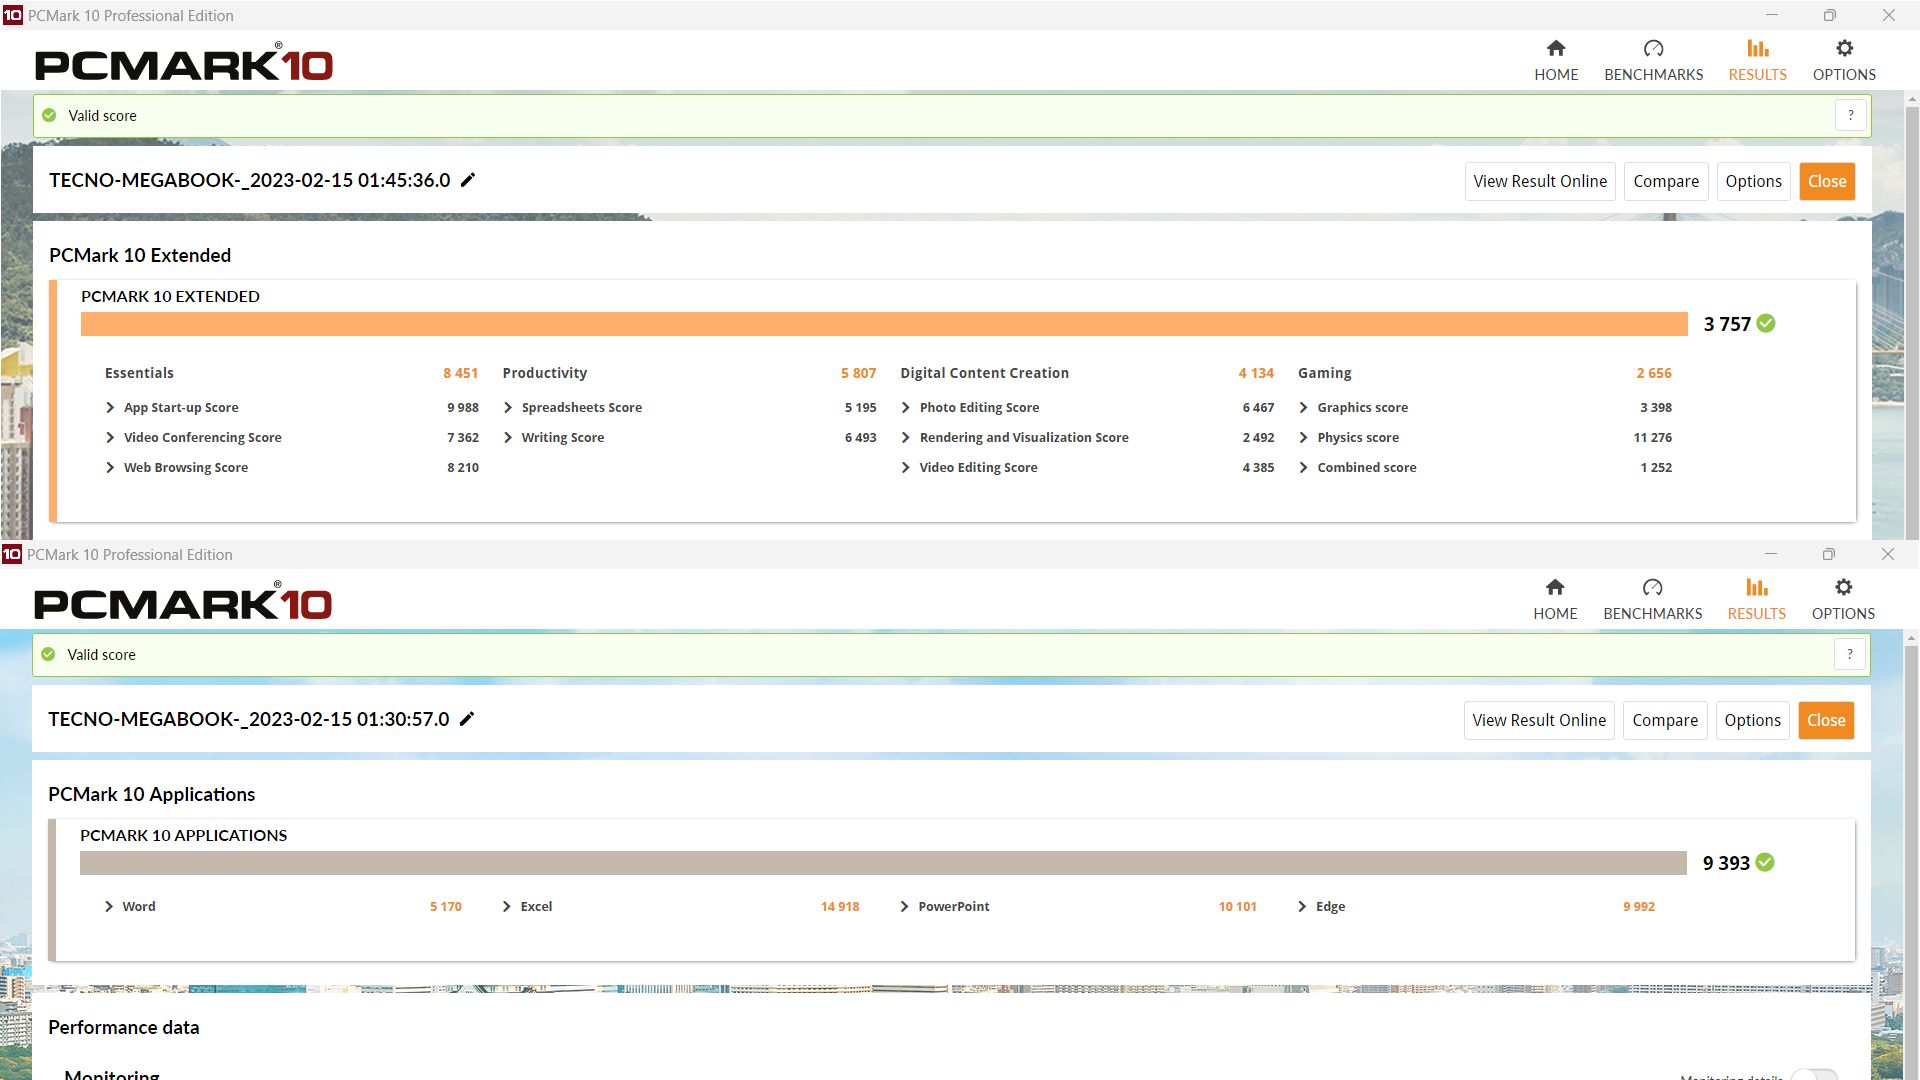Image resolution: width=1920 pixels, height=1080 pixels.
Task: Expand Video Conferencing Score details
Action: [110, 437]
